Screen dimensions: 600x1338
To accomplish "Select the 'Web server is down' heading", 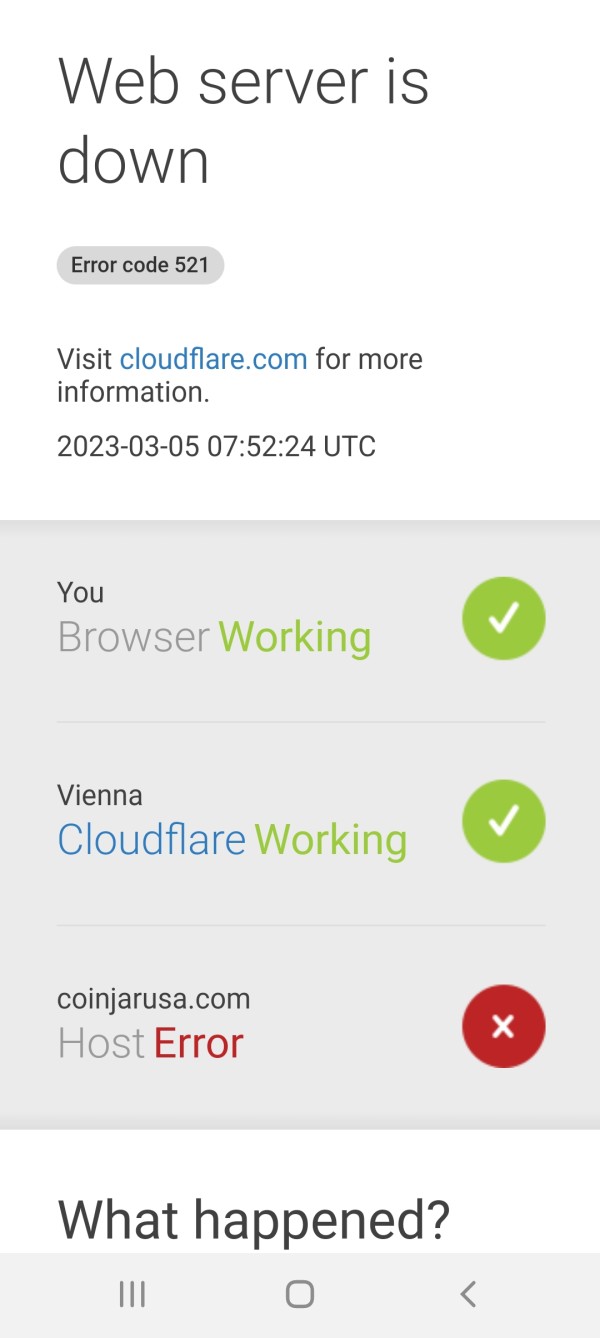I will click(x=243, y=121).
